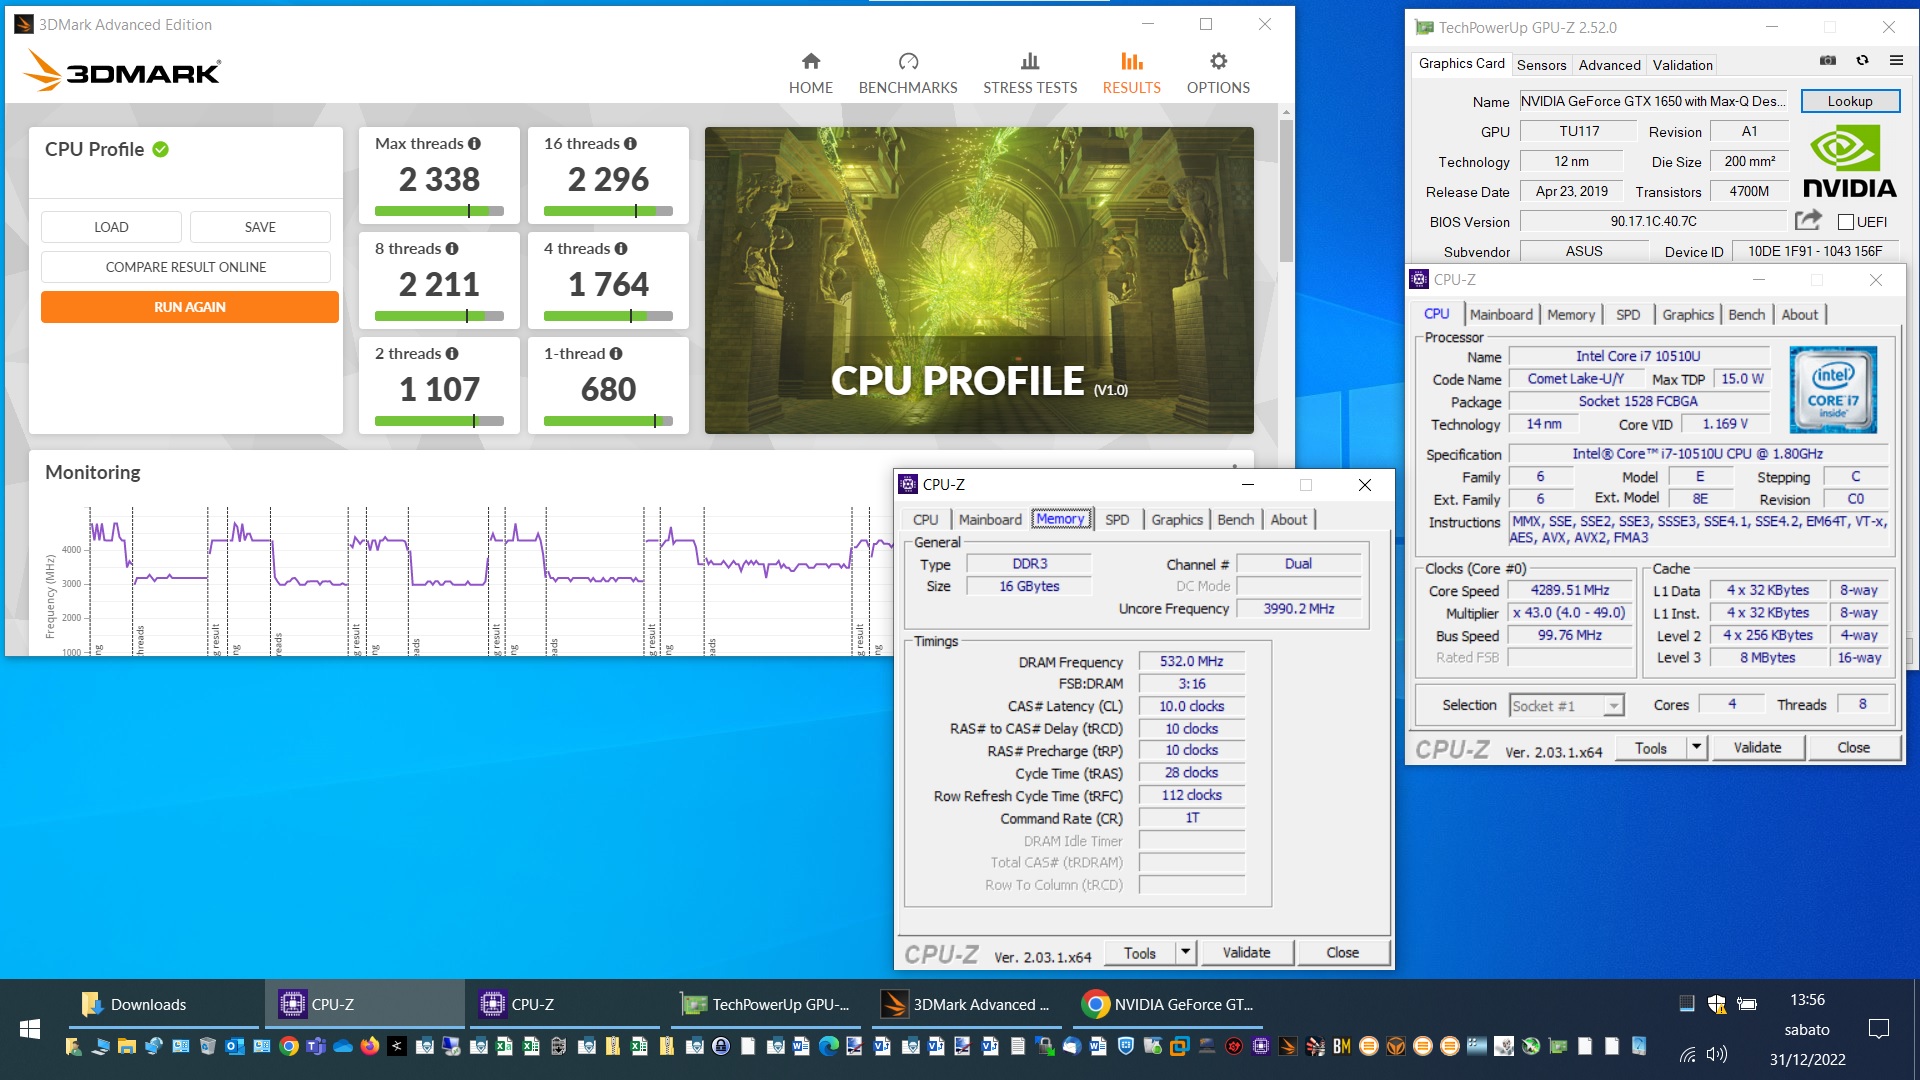
Task: Click Lookup button in GPU-Z
Action: [1850, 101]
